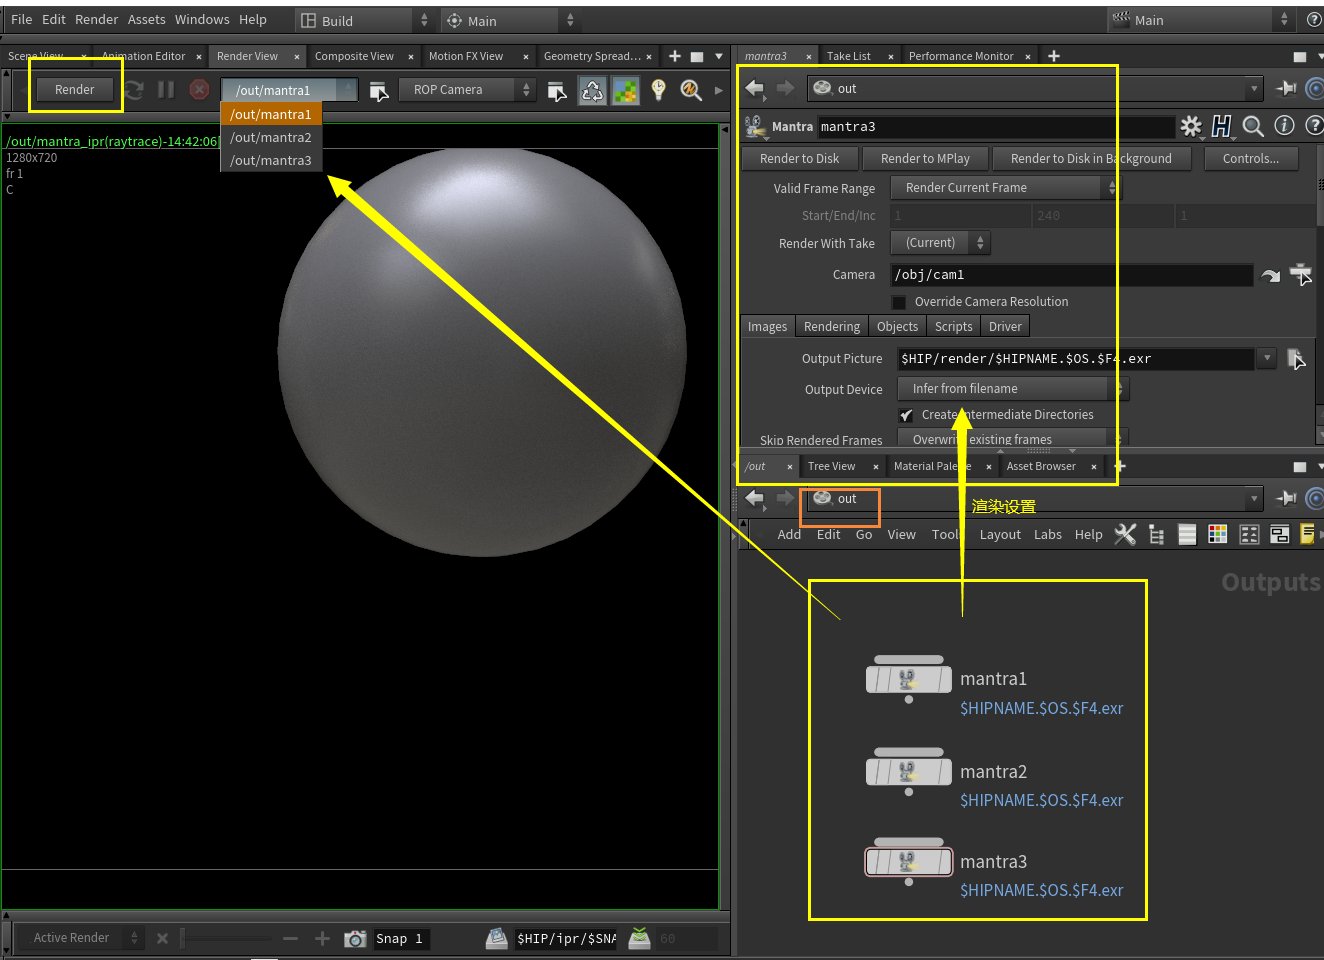Toggle the auto-update recycle icon
The width and height of the screenshot is (1324, 960).
pyautogui.click(x=593, y=91)
